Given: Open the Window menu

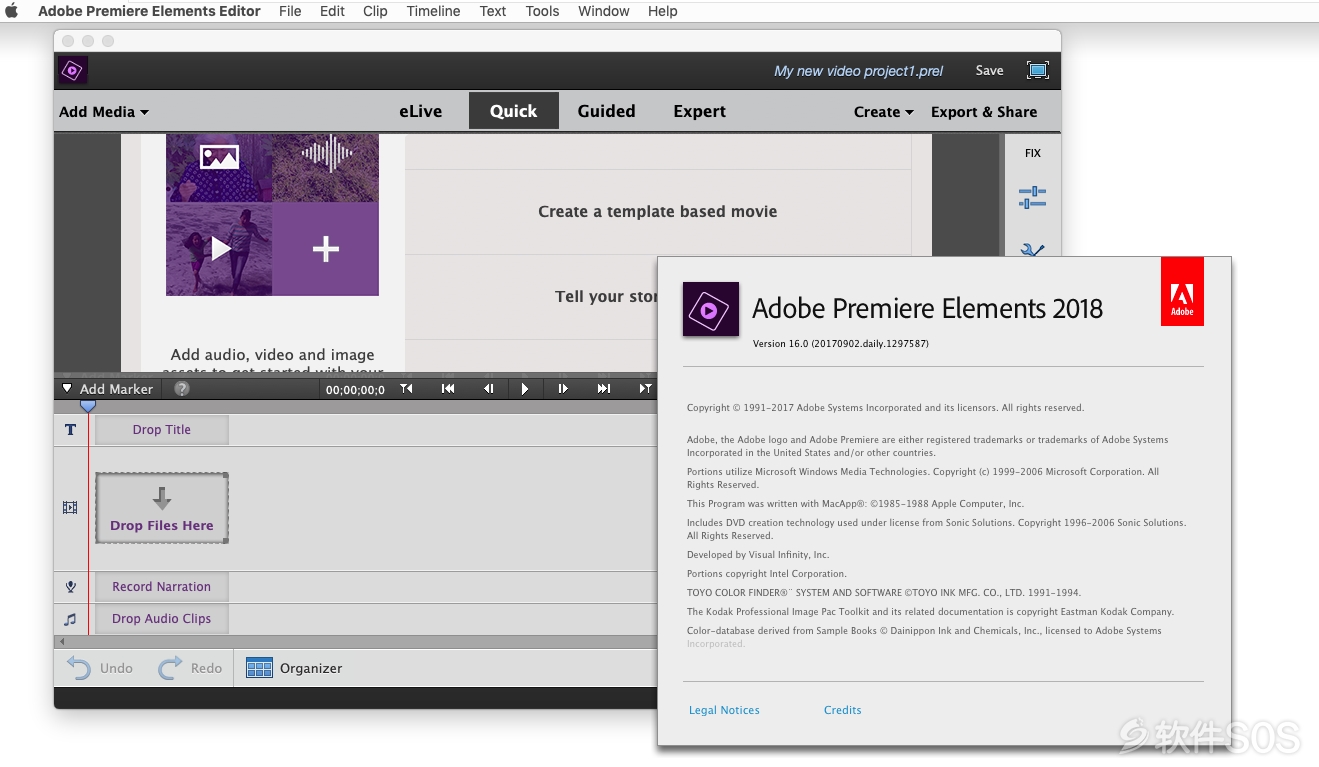Looking at the screenshot, I should click(x=604, y=11).
